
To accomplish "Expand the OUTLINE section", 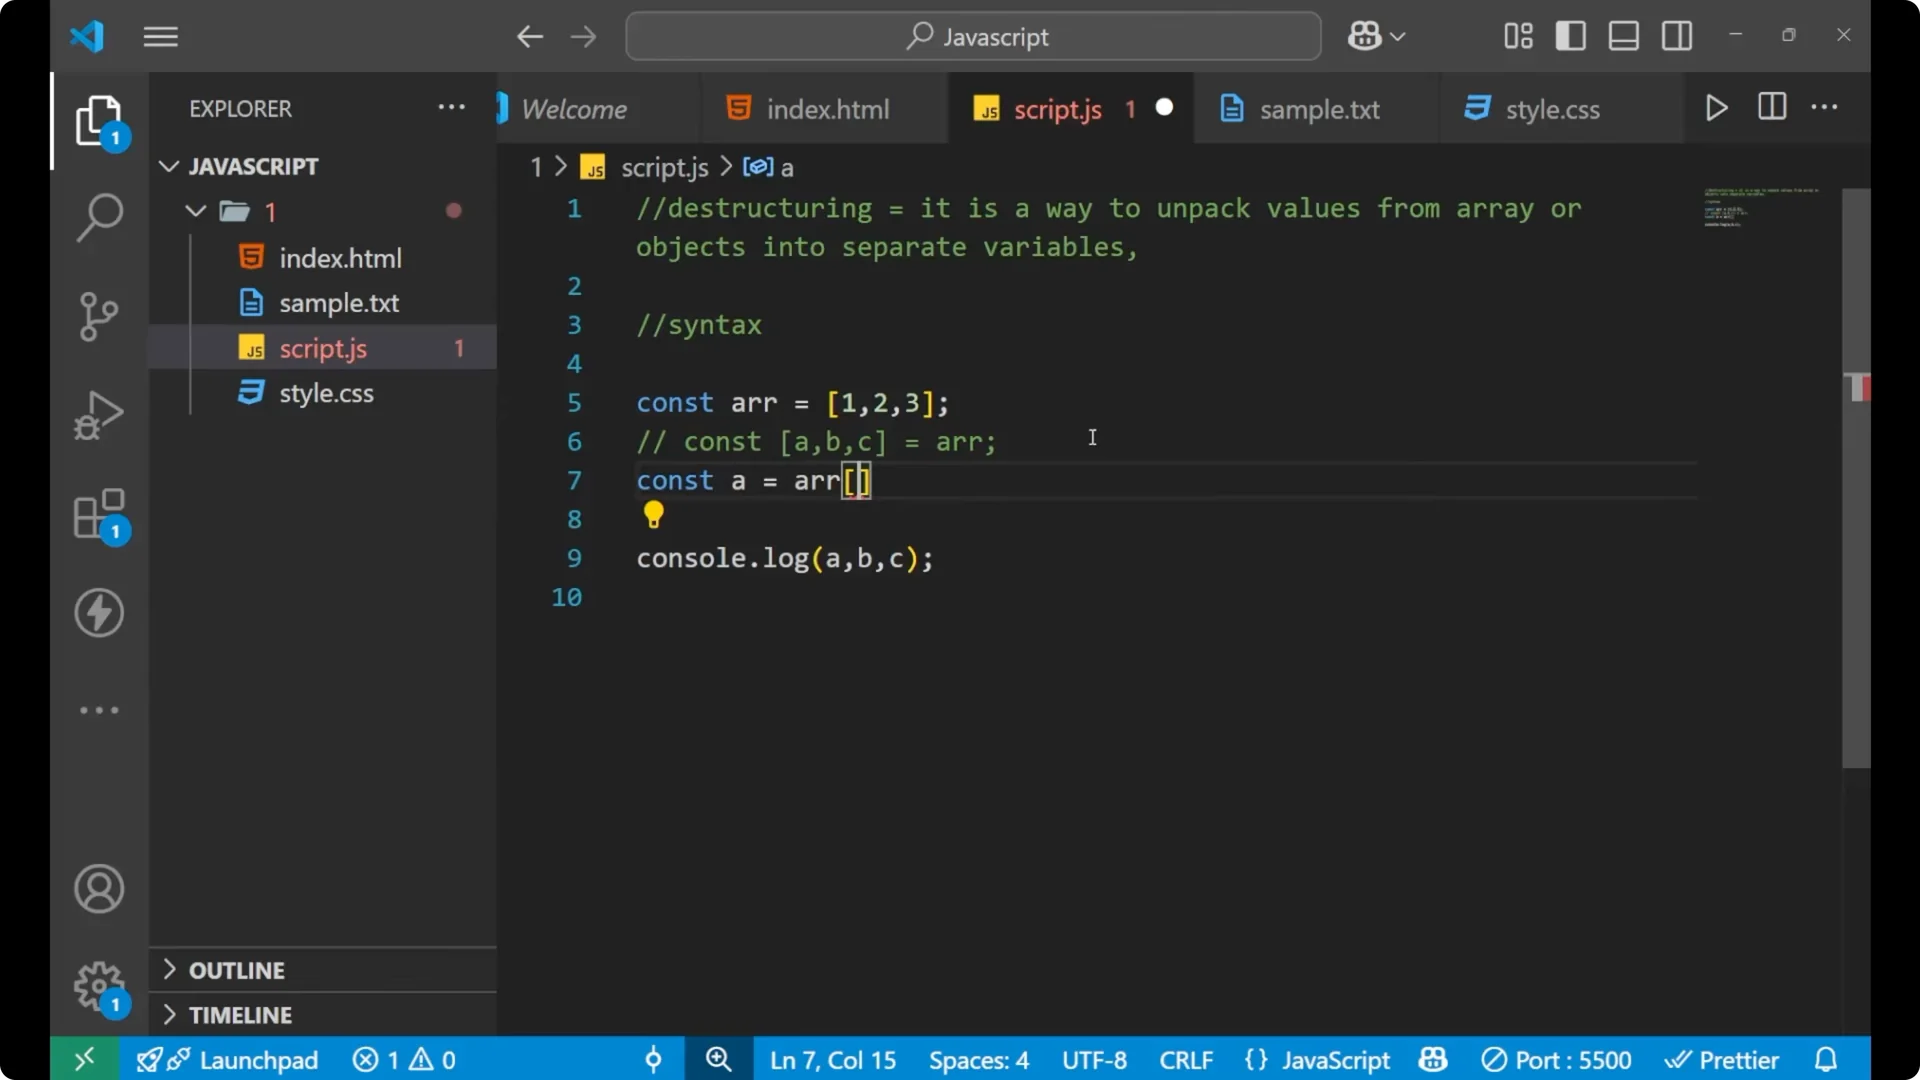I will point(237,969).
